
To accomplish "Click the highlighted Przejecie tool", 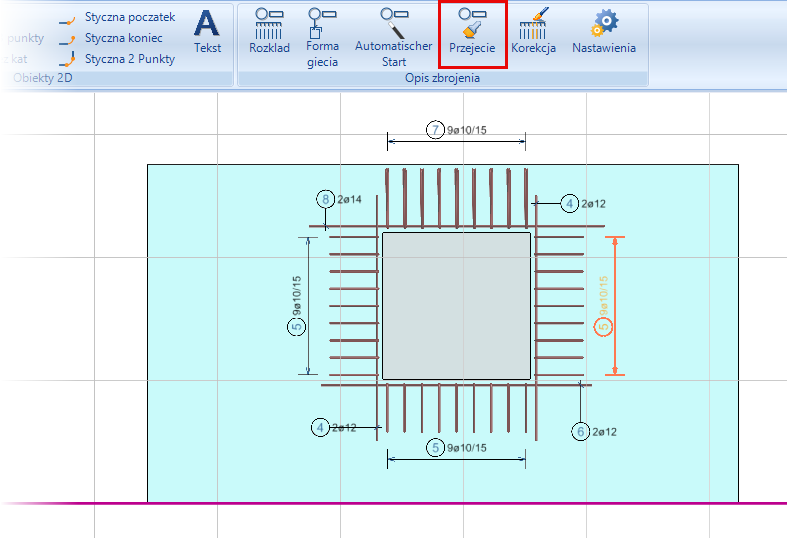I will 472,32.
